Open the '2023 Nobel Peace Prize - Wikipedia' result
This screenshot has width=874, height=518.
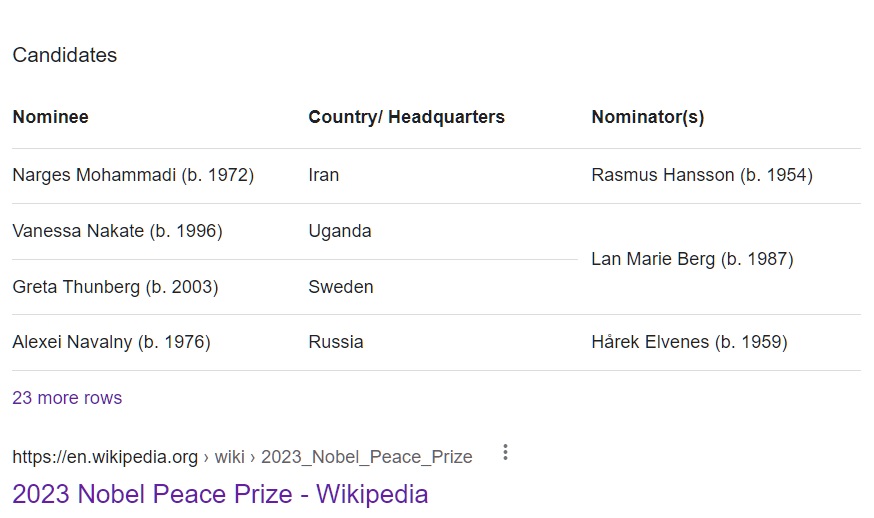click(220, 494)
